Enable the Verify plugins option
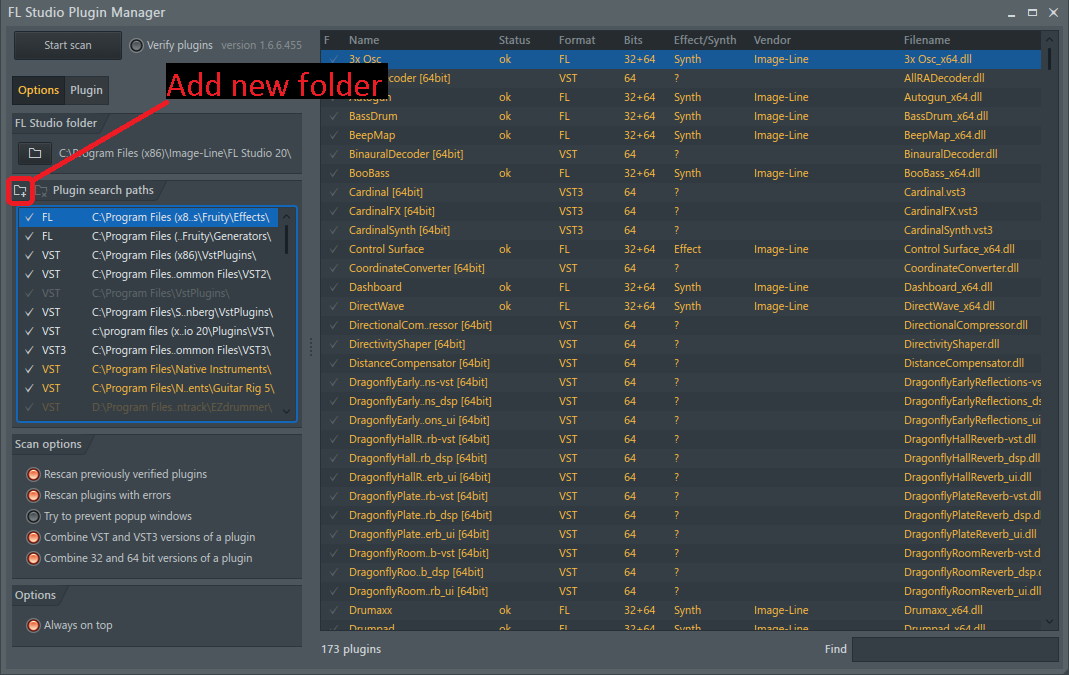This screenshot has width=1069, height=675. click(x=137, y=45)
